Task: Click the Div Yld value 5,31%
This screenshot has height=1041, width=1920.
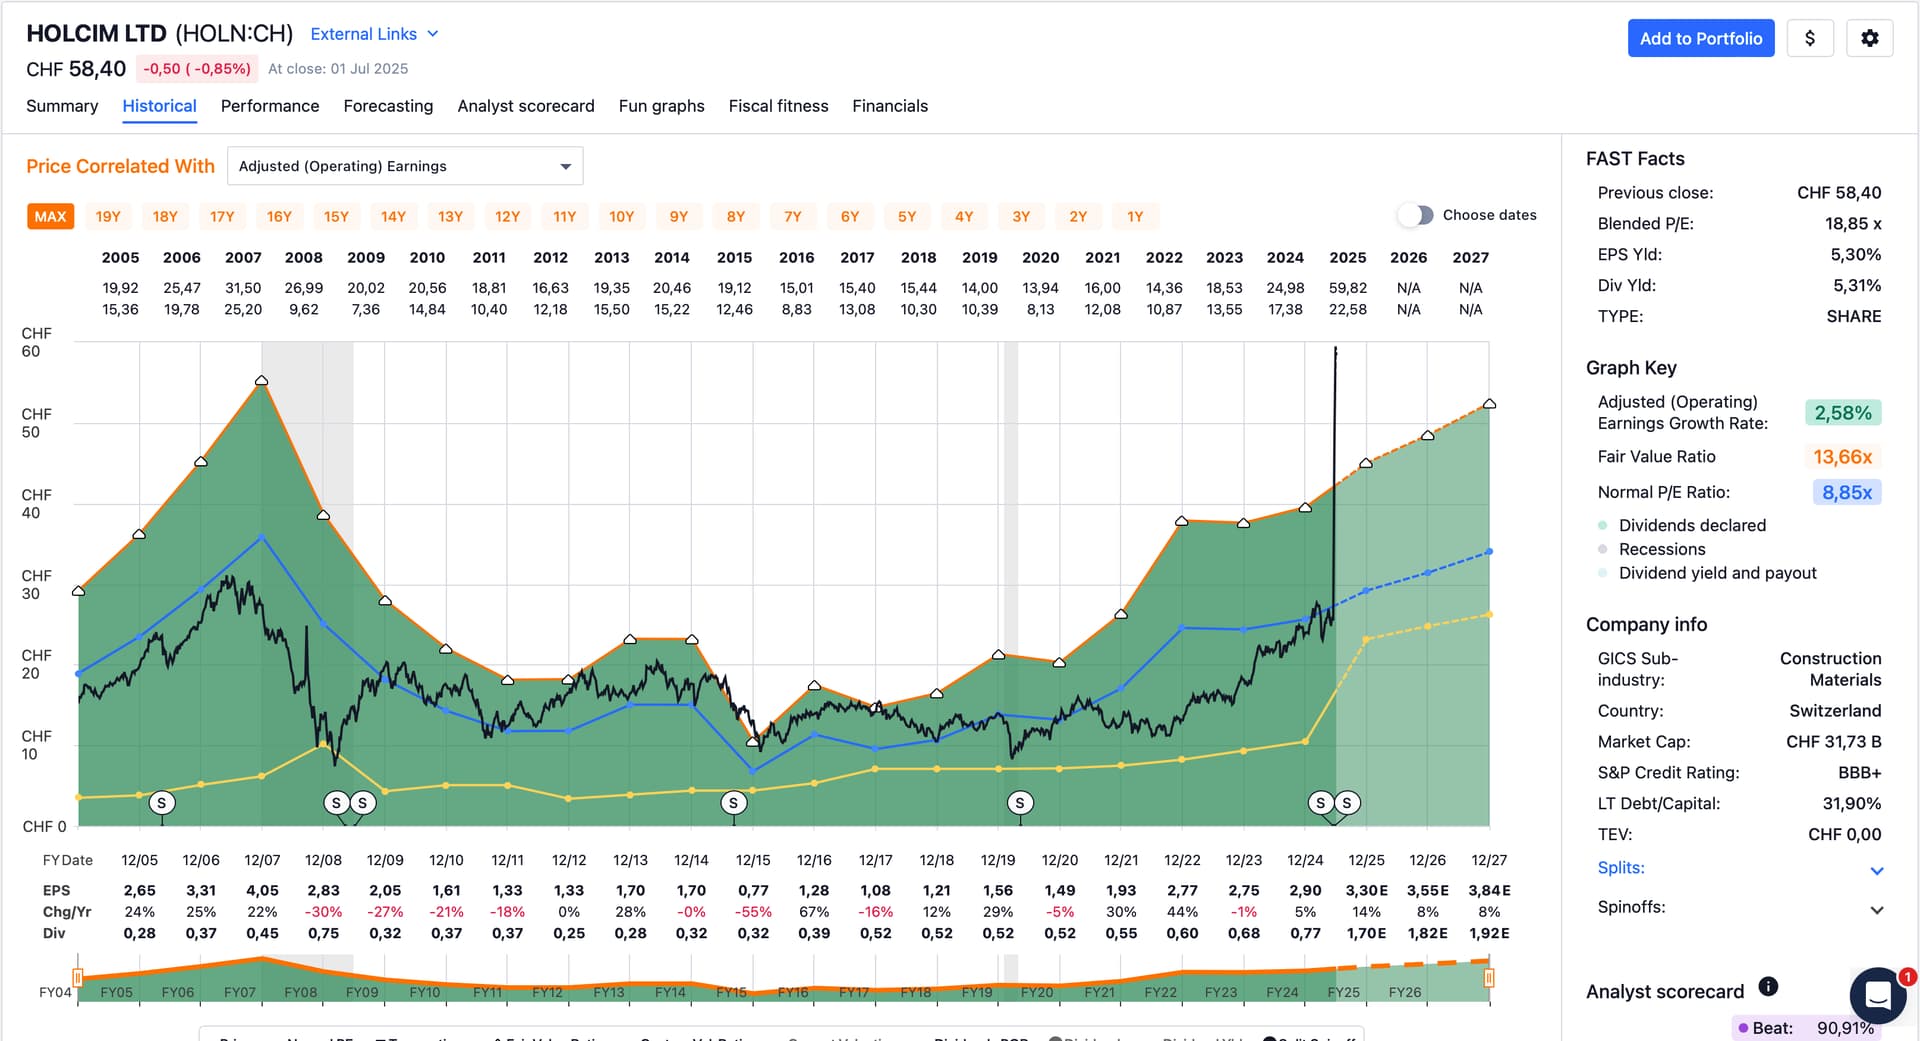Action: coord(1857,286)
